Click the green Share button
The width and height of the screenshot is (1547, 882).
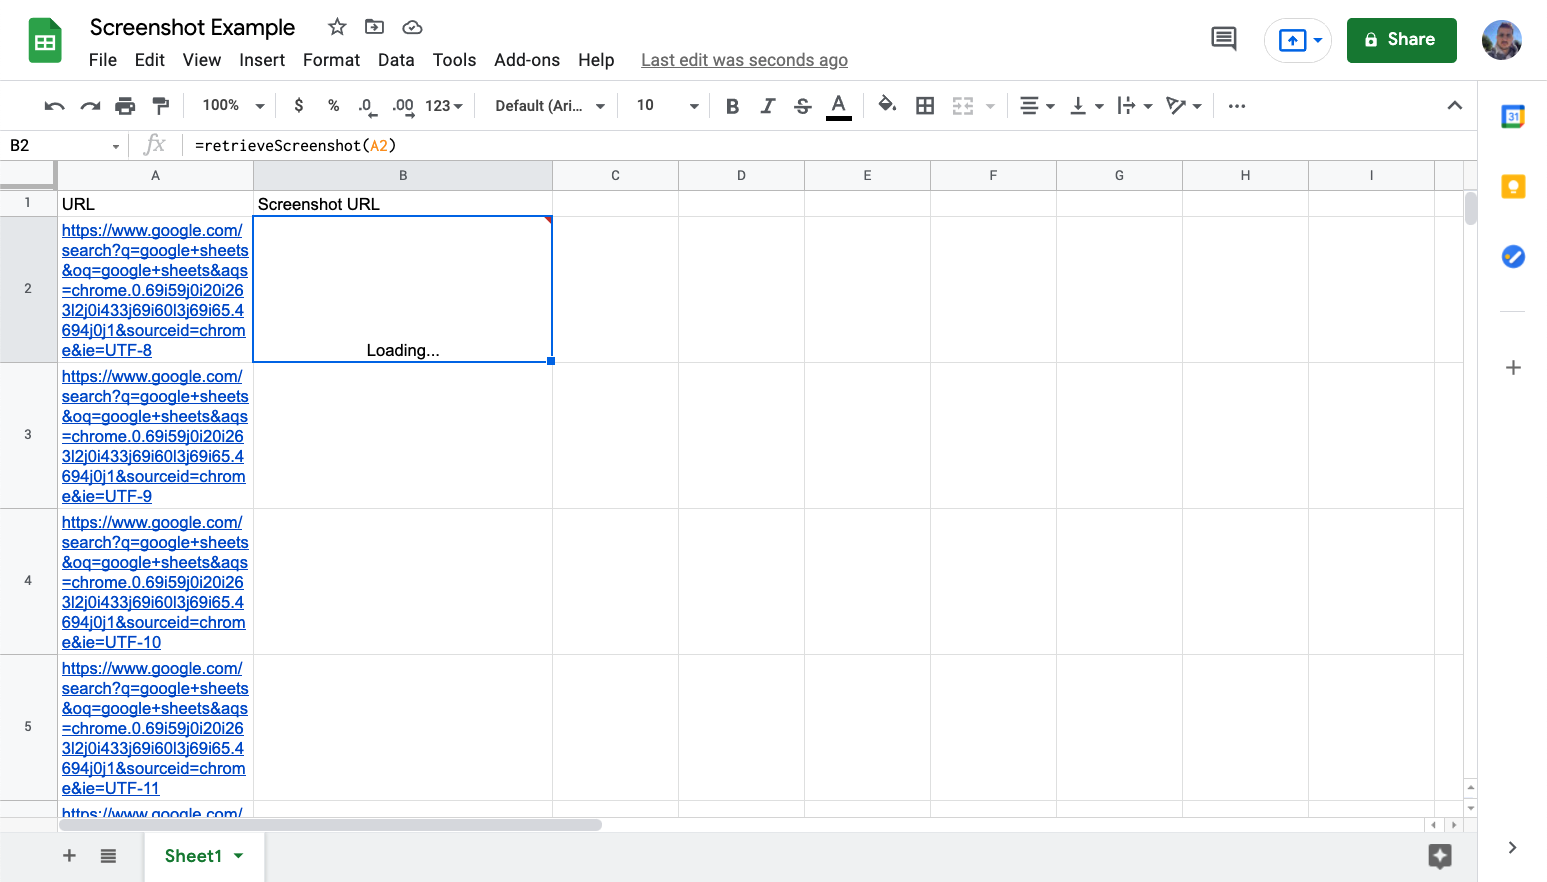tap(1401, 40)
